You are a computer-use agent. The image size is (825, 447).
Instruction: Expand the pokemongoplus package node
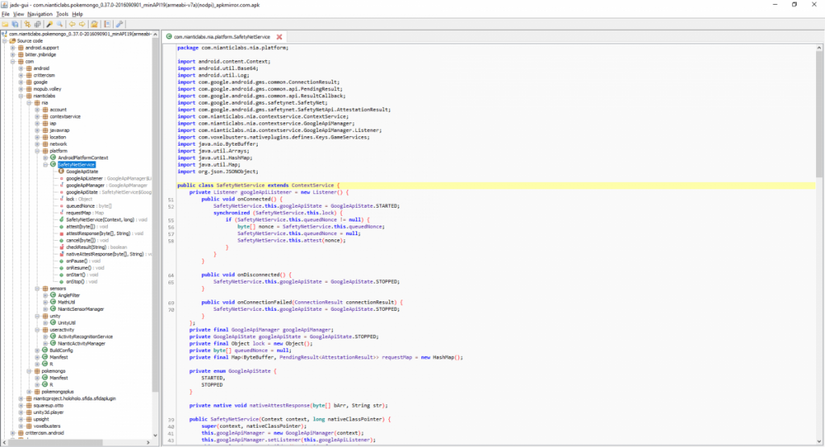point(29,392)
